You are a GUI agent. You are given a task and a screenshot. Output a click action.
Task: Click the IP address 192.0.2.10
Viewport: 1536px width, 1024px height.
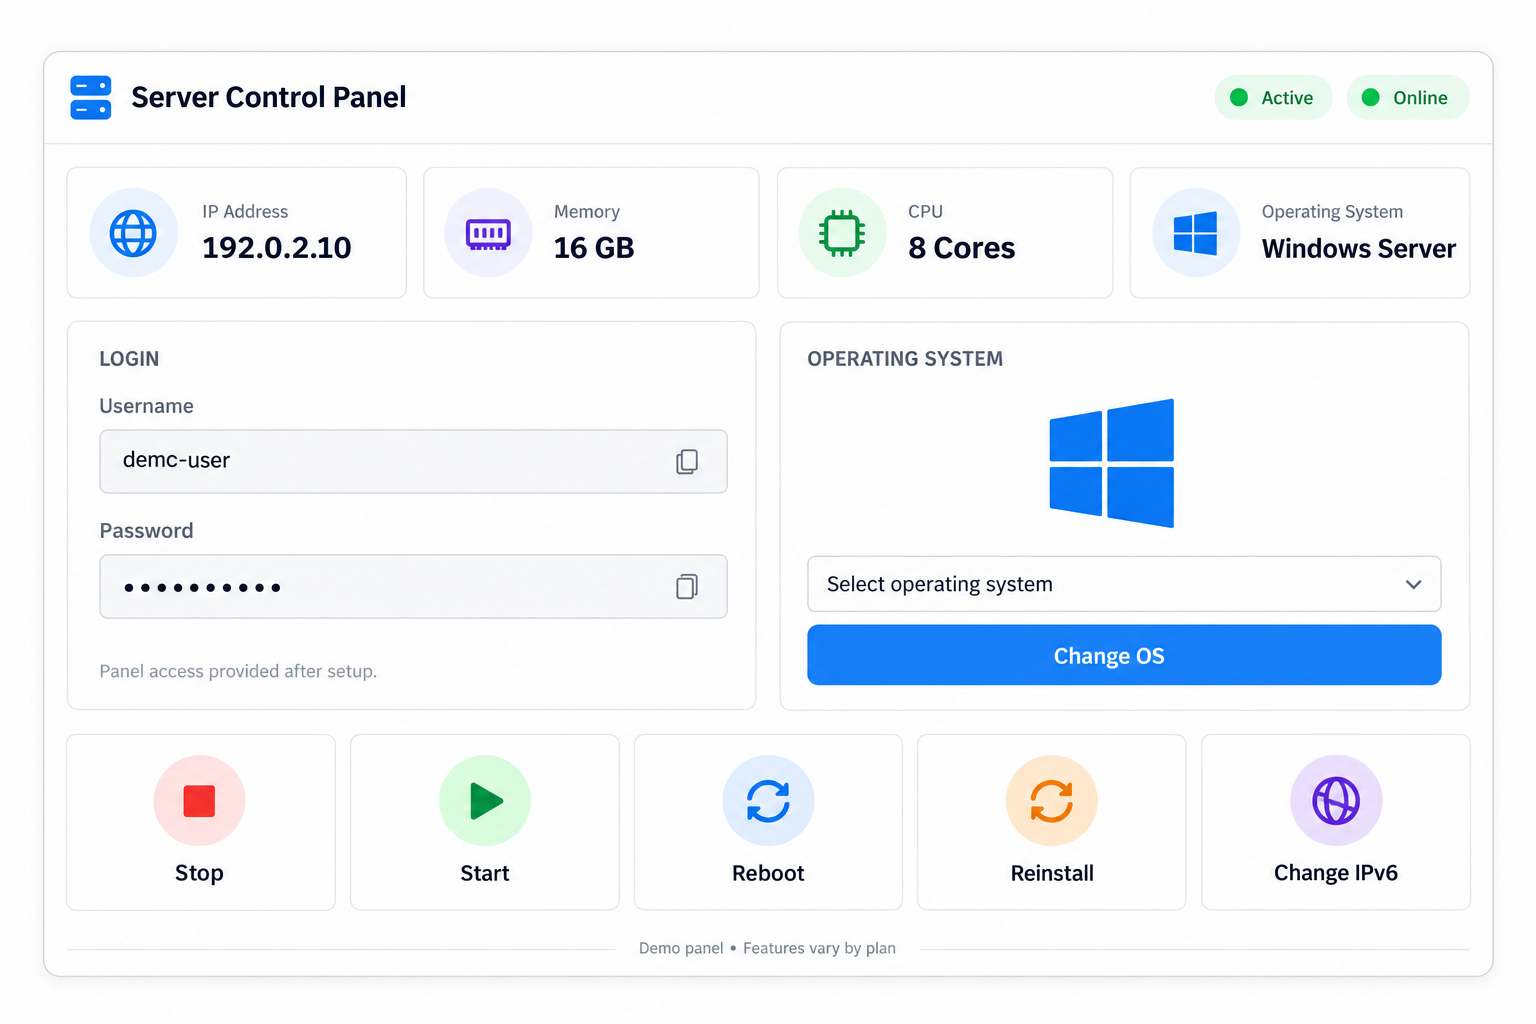pos(277,248)
